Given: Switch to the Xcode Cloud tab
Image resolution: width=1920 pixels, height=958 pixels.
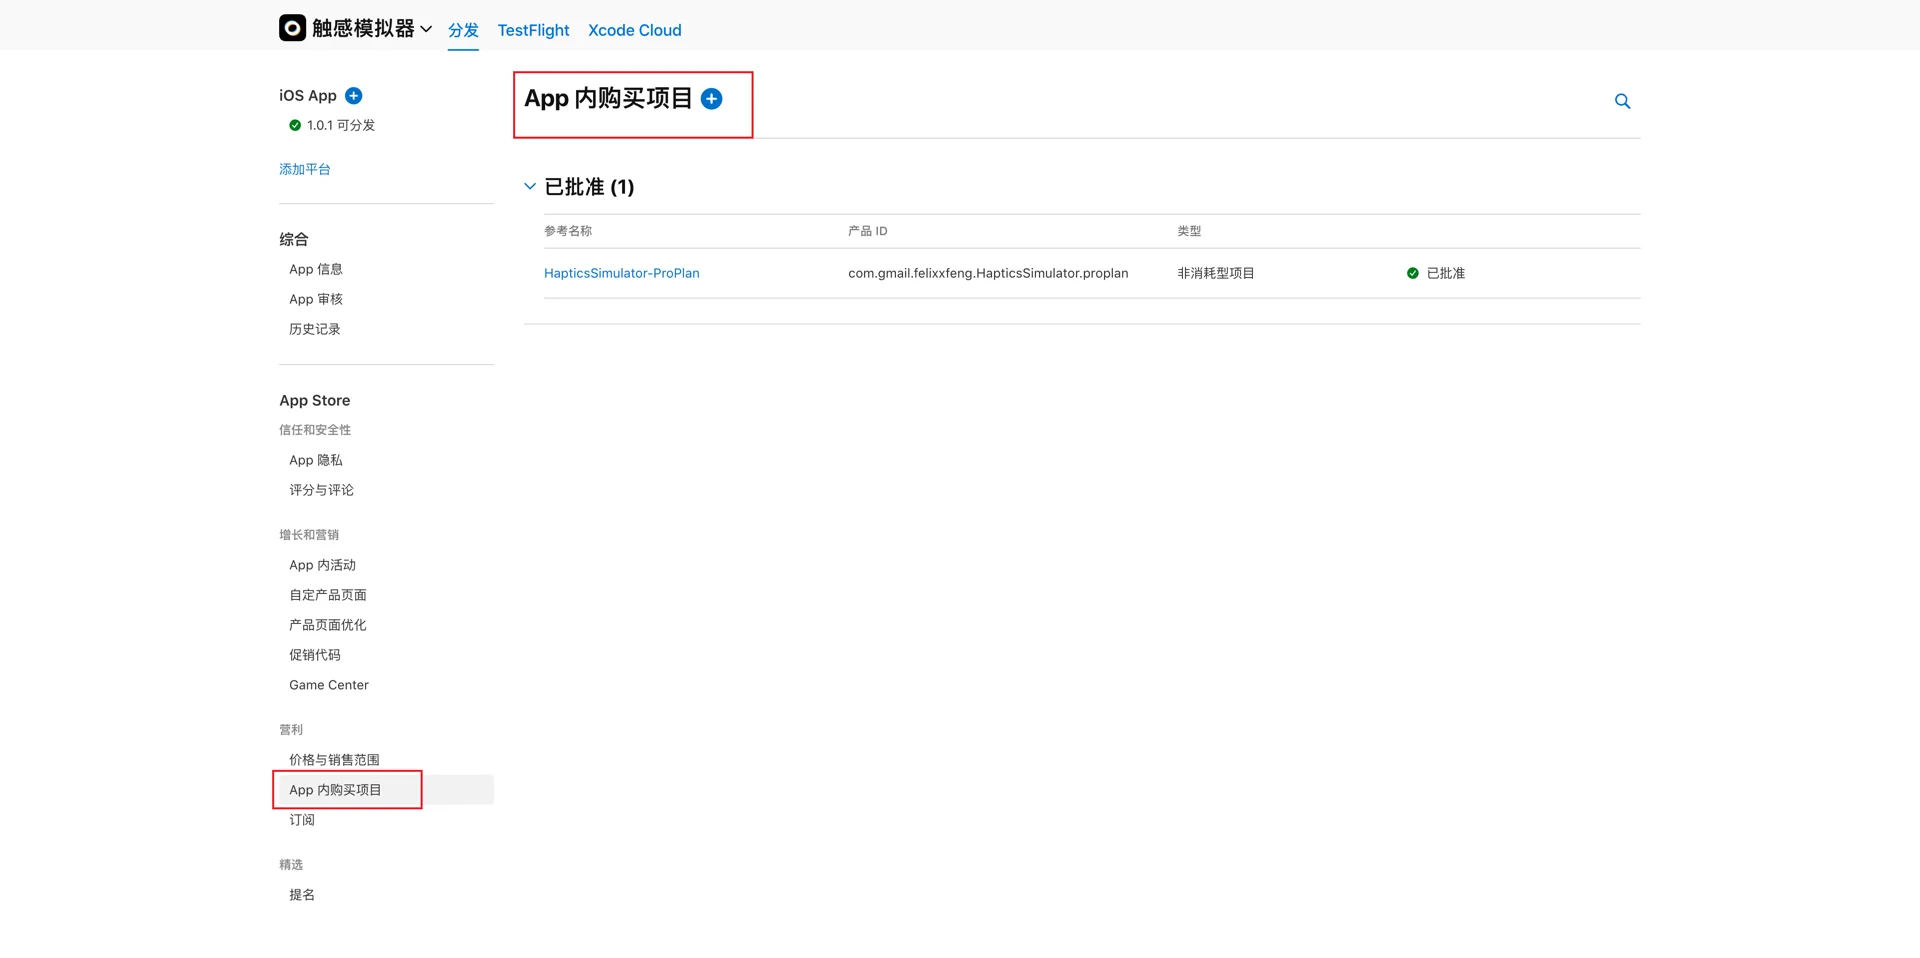Looking at the screenshot, I should tap(634, 30).
